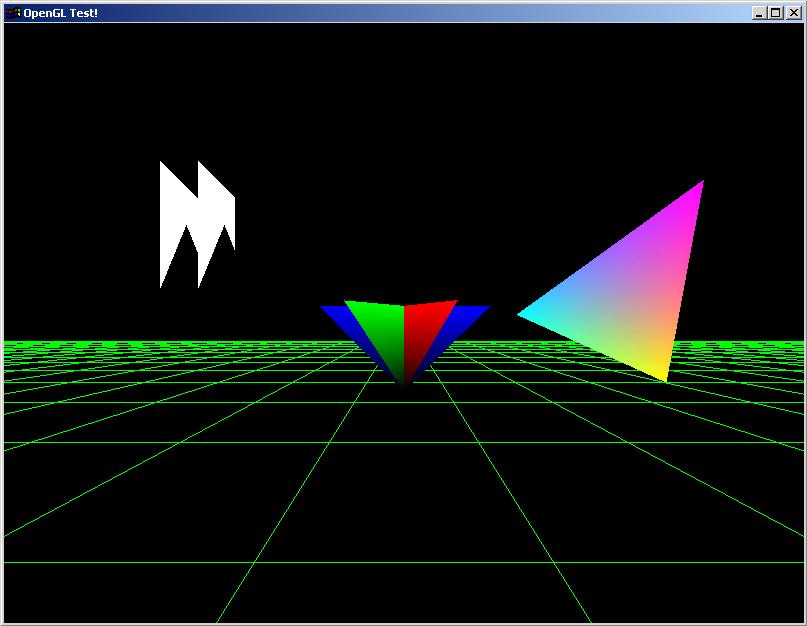Click the white jagged shape
The height and width of the screenshot is (626, 807).
pos(197,224)
